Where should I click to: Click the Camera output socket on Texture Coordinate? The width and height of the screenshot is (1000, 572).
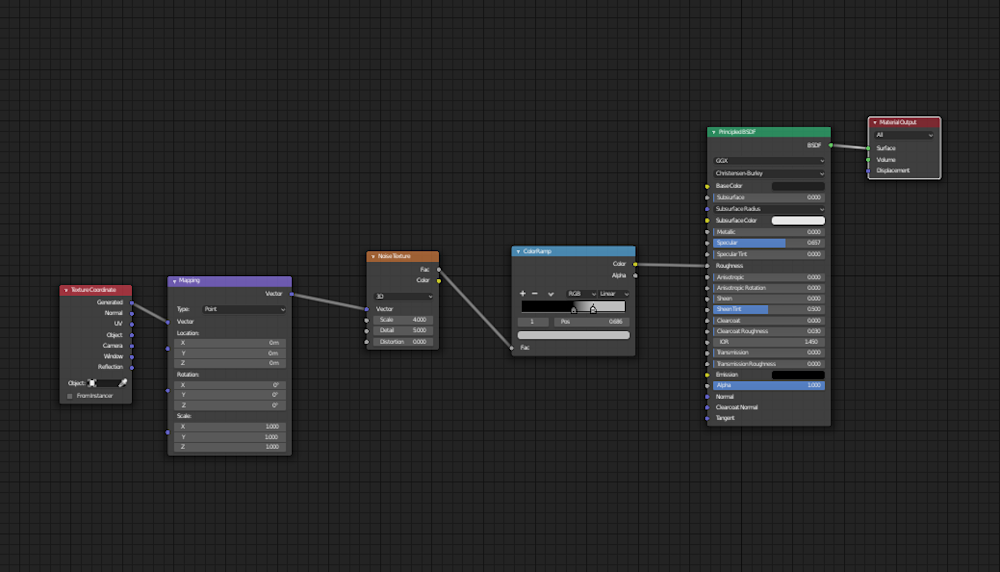[x=132, y=346]
